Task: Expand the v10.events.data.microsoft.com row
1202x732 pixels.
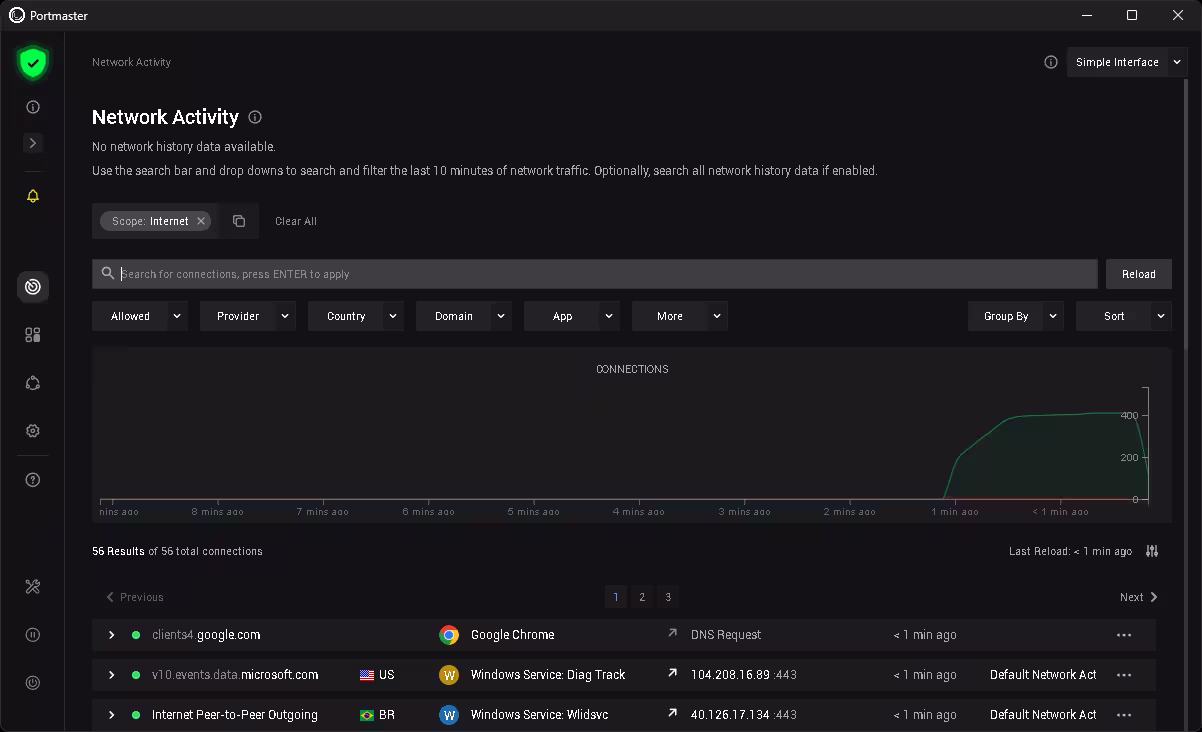Action: tap(111, 675)
